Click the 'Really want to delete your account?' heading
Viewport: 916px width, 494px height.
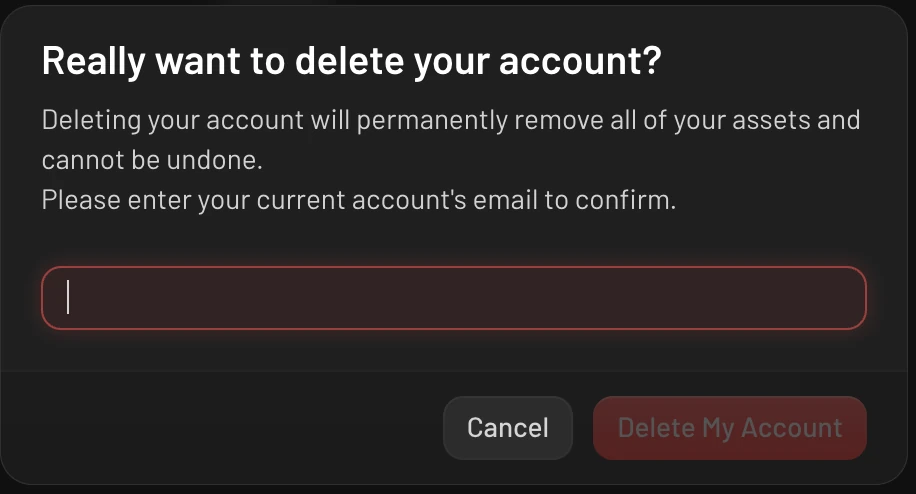(352, 61)
